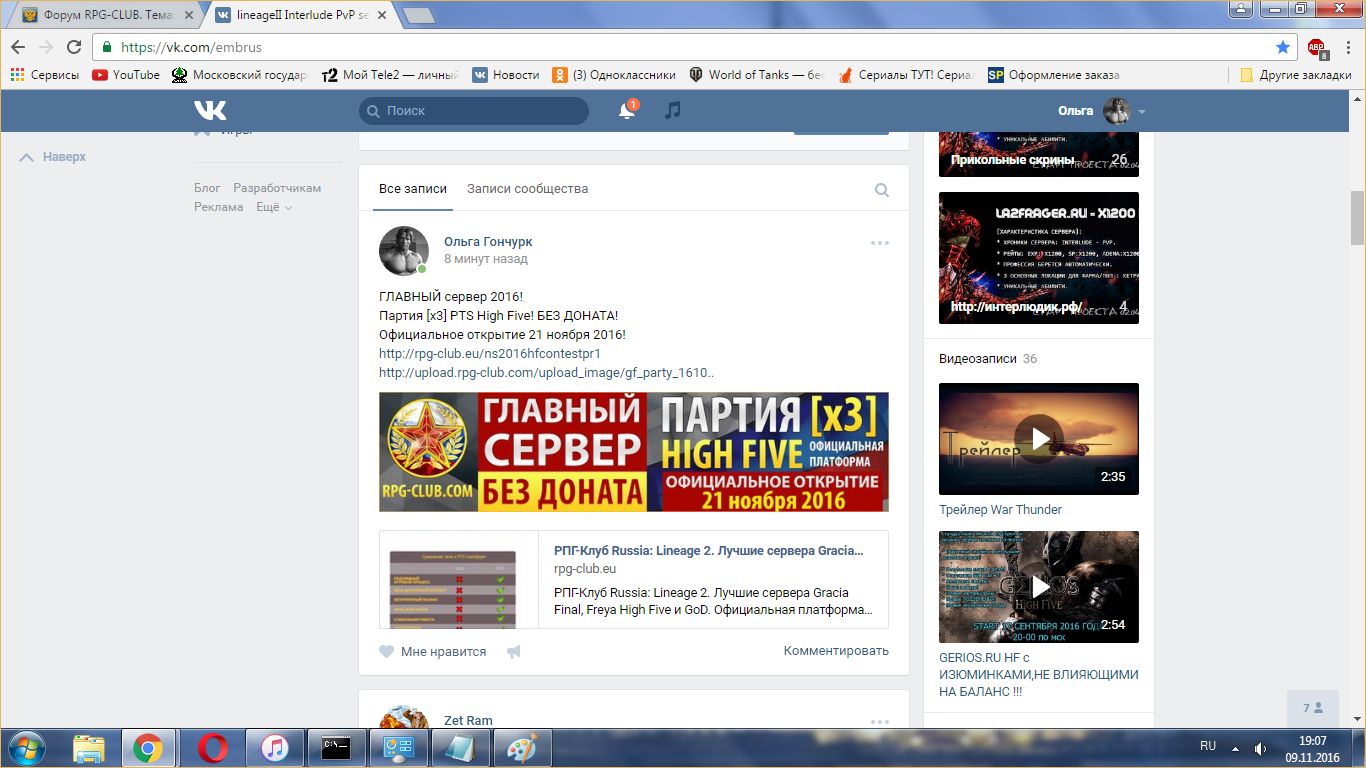Viewport: 1366px width, 768px height.
Task: Click the page vertical scrollbar thumb
Action: pyautogui.click(x=1357, y=217)
